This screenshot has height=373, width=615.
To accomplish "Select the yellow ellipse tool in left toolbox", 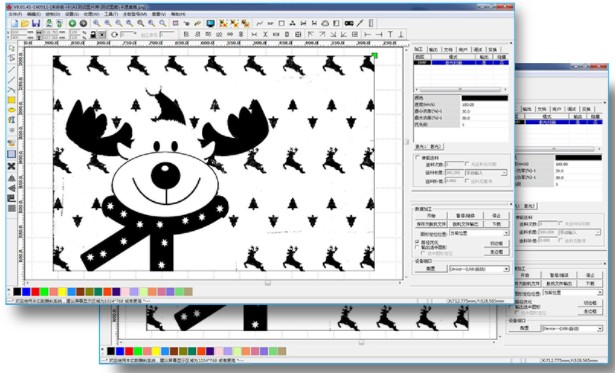I will click(x=12, y=110).
